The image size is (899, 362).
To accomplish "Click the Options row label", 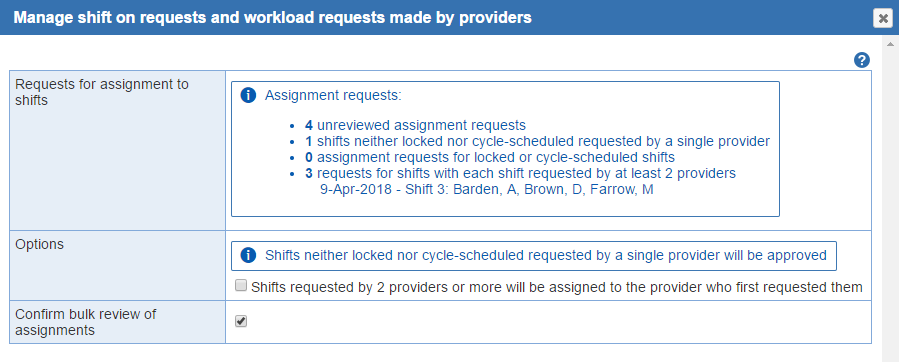I will pyautogui.click(x=40, y=244).
